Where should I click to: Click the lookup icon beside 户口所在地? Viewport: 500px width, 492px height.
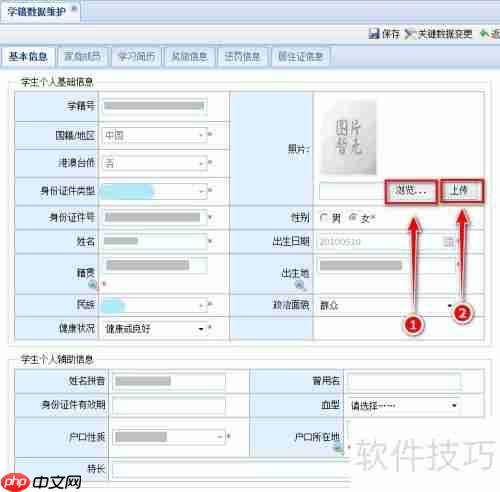click(x=339, y=447)
